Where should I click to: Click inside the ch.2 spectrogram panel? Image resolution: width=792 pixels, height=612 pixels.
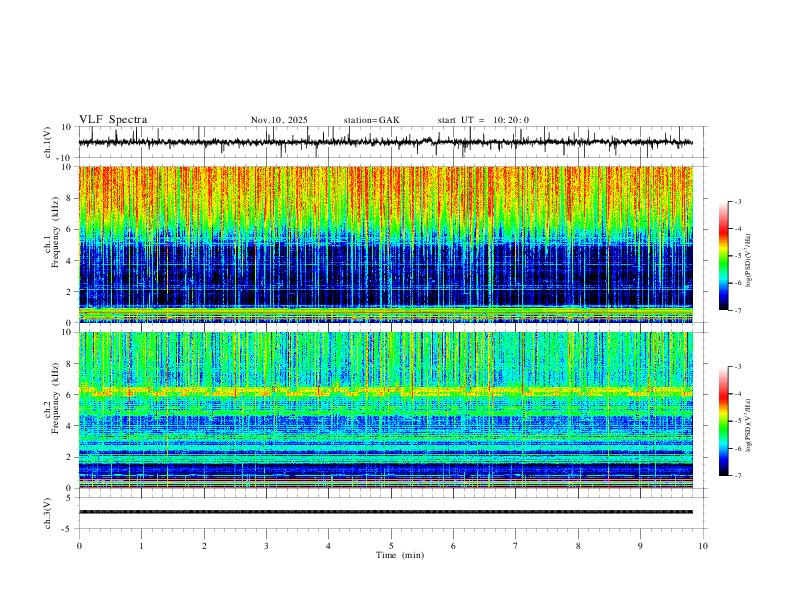(385, 410)
